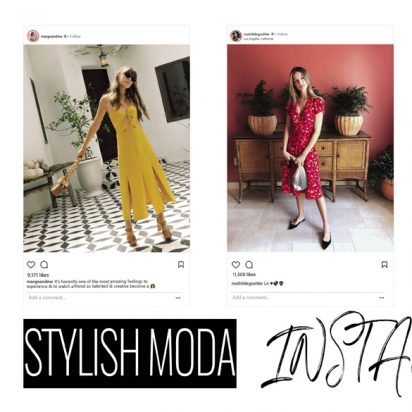Save the red floral dress post
The height and width of the screenshot is (412, 412).
point(384,265)
